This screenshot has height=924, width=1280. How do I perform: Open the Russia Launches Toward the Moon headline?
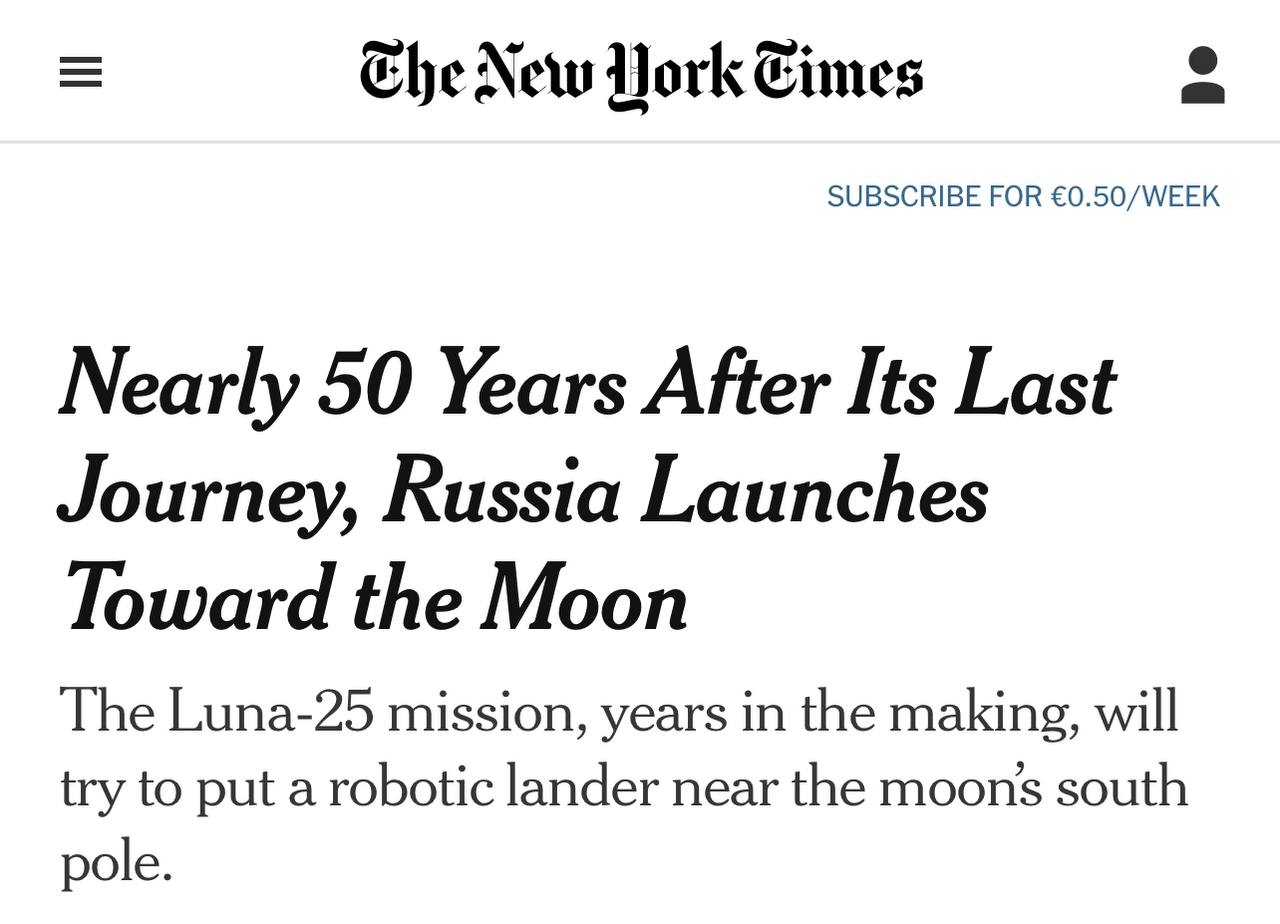tap(587, 491)
